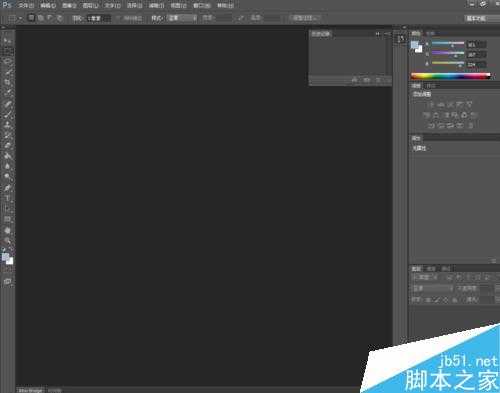Select the Clone Stamp tool
The image size is (500, 393).
coord(7,125)
